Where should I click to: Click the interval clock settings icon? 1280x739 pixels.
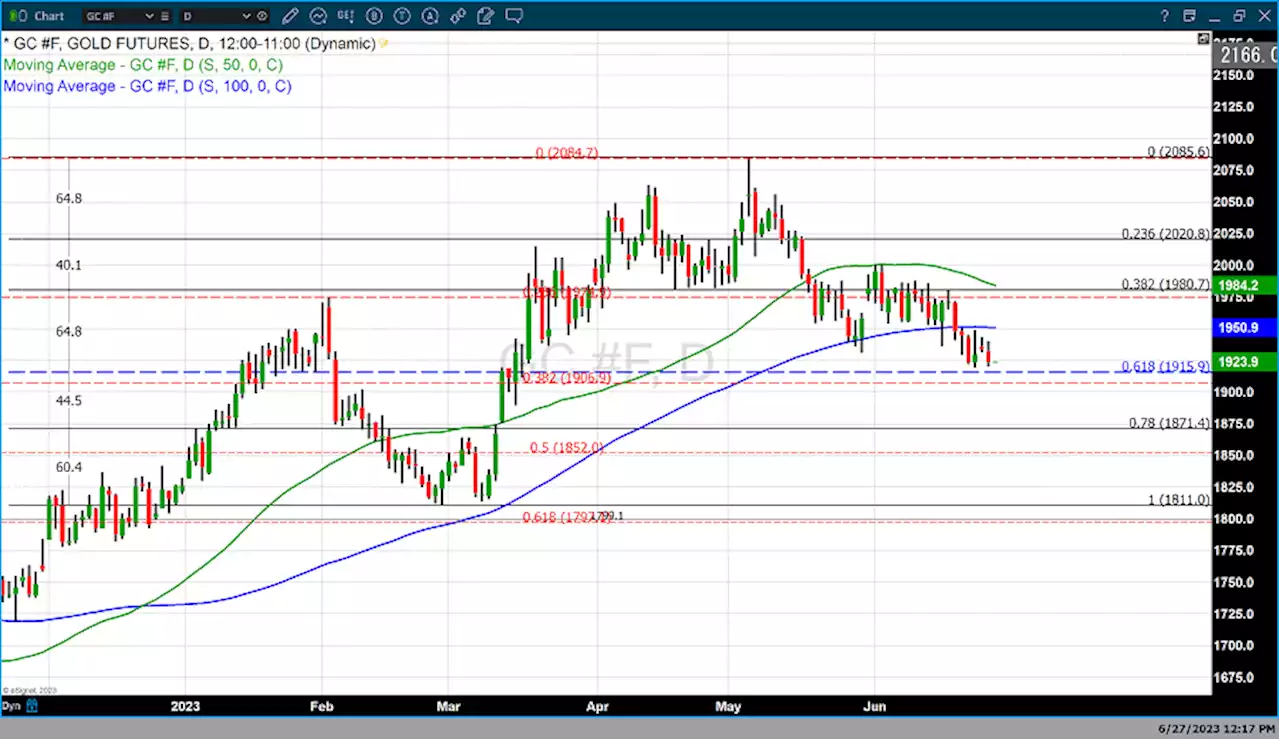pos(263,16)
